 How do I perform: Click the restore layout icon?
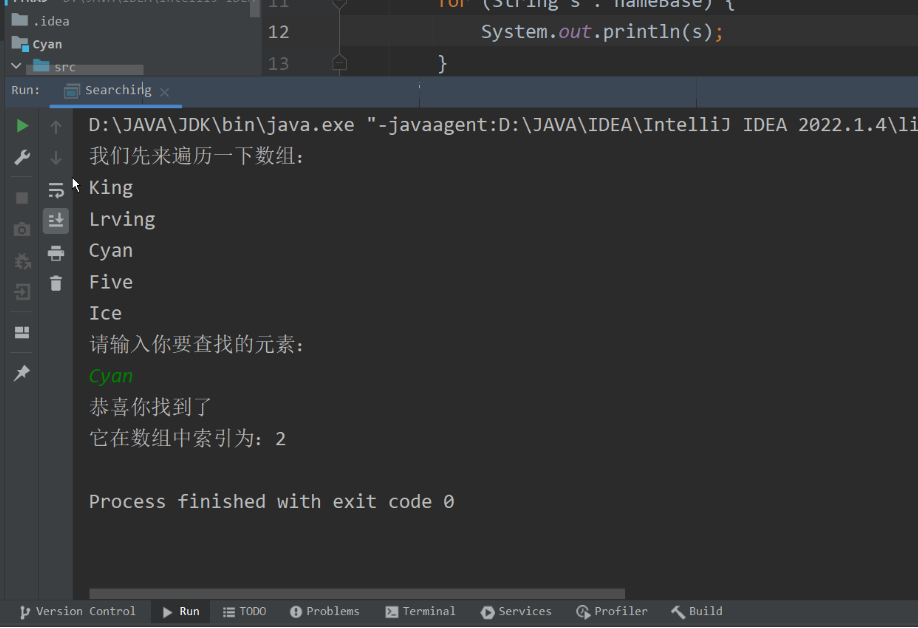[22, 332]
